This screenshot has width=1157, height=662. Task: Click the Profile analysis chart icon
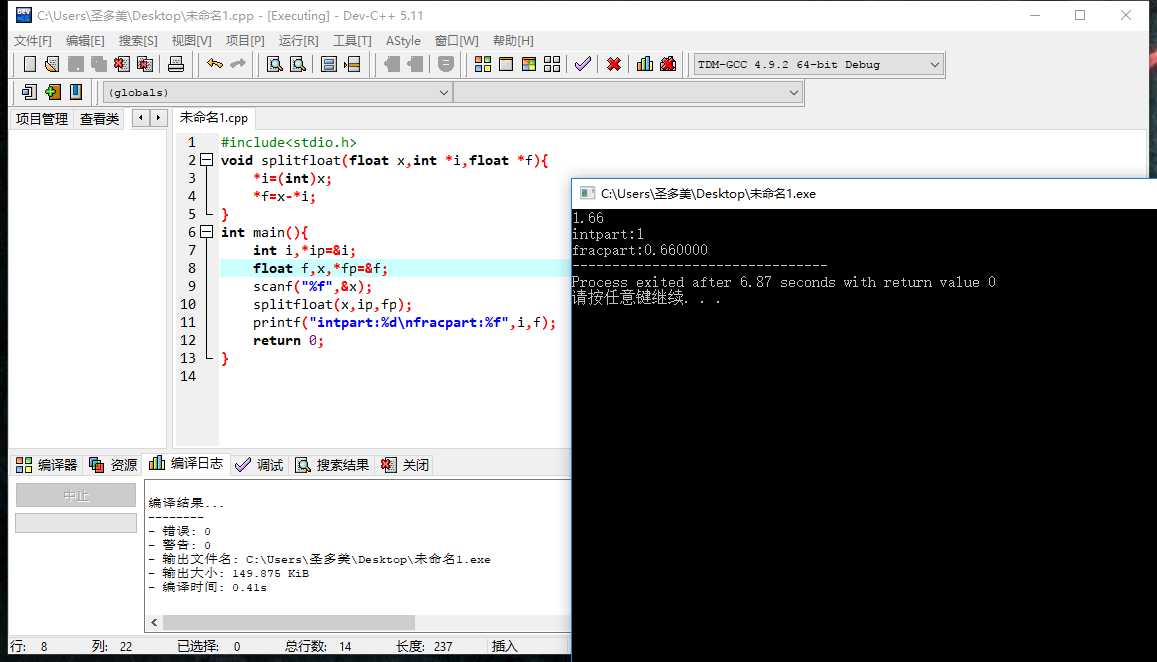pyautogui.click(x=645, y=64)
